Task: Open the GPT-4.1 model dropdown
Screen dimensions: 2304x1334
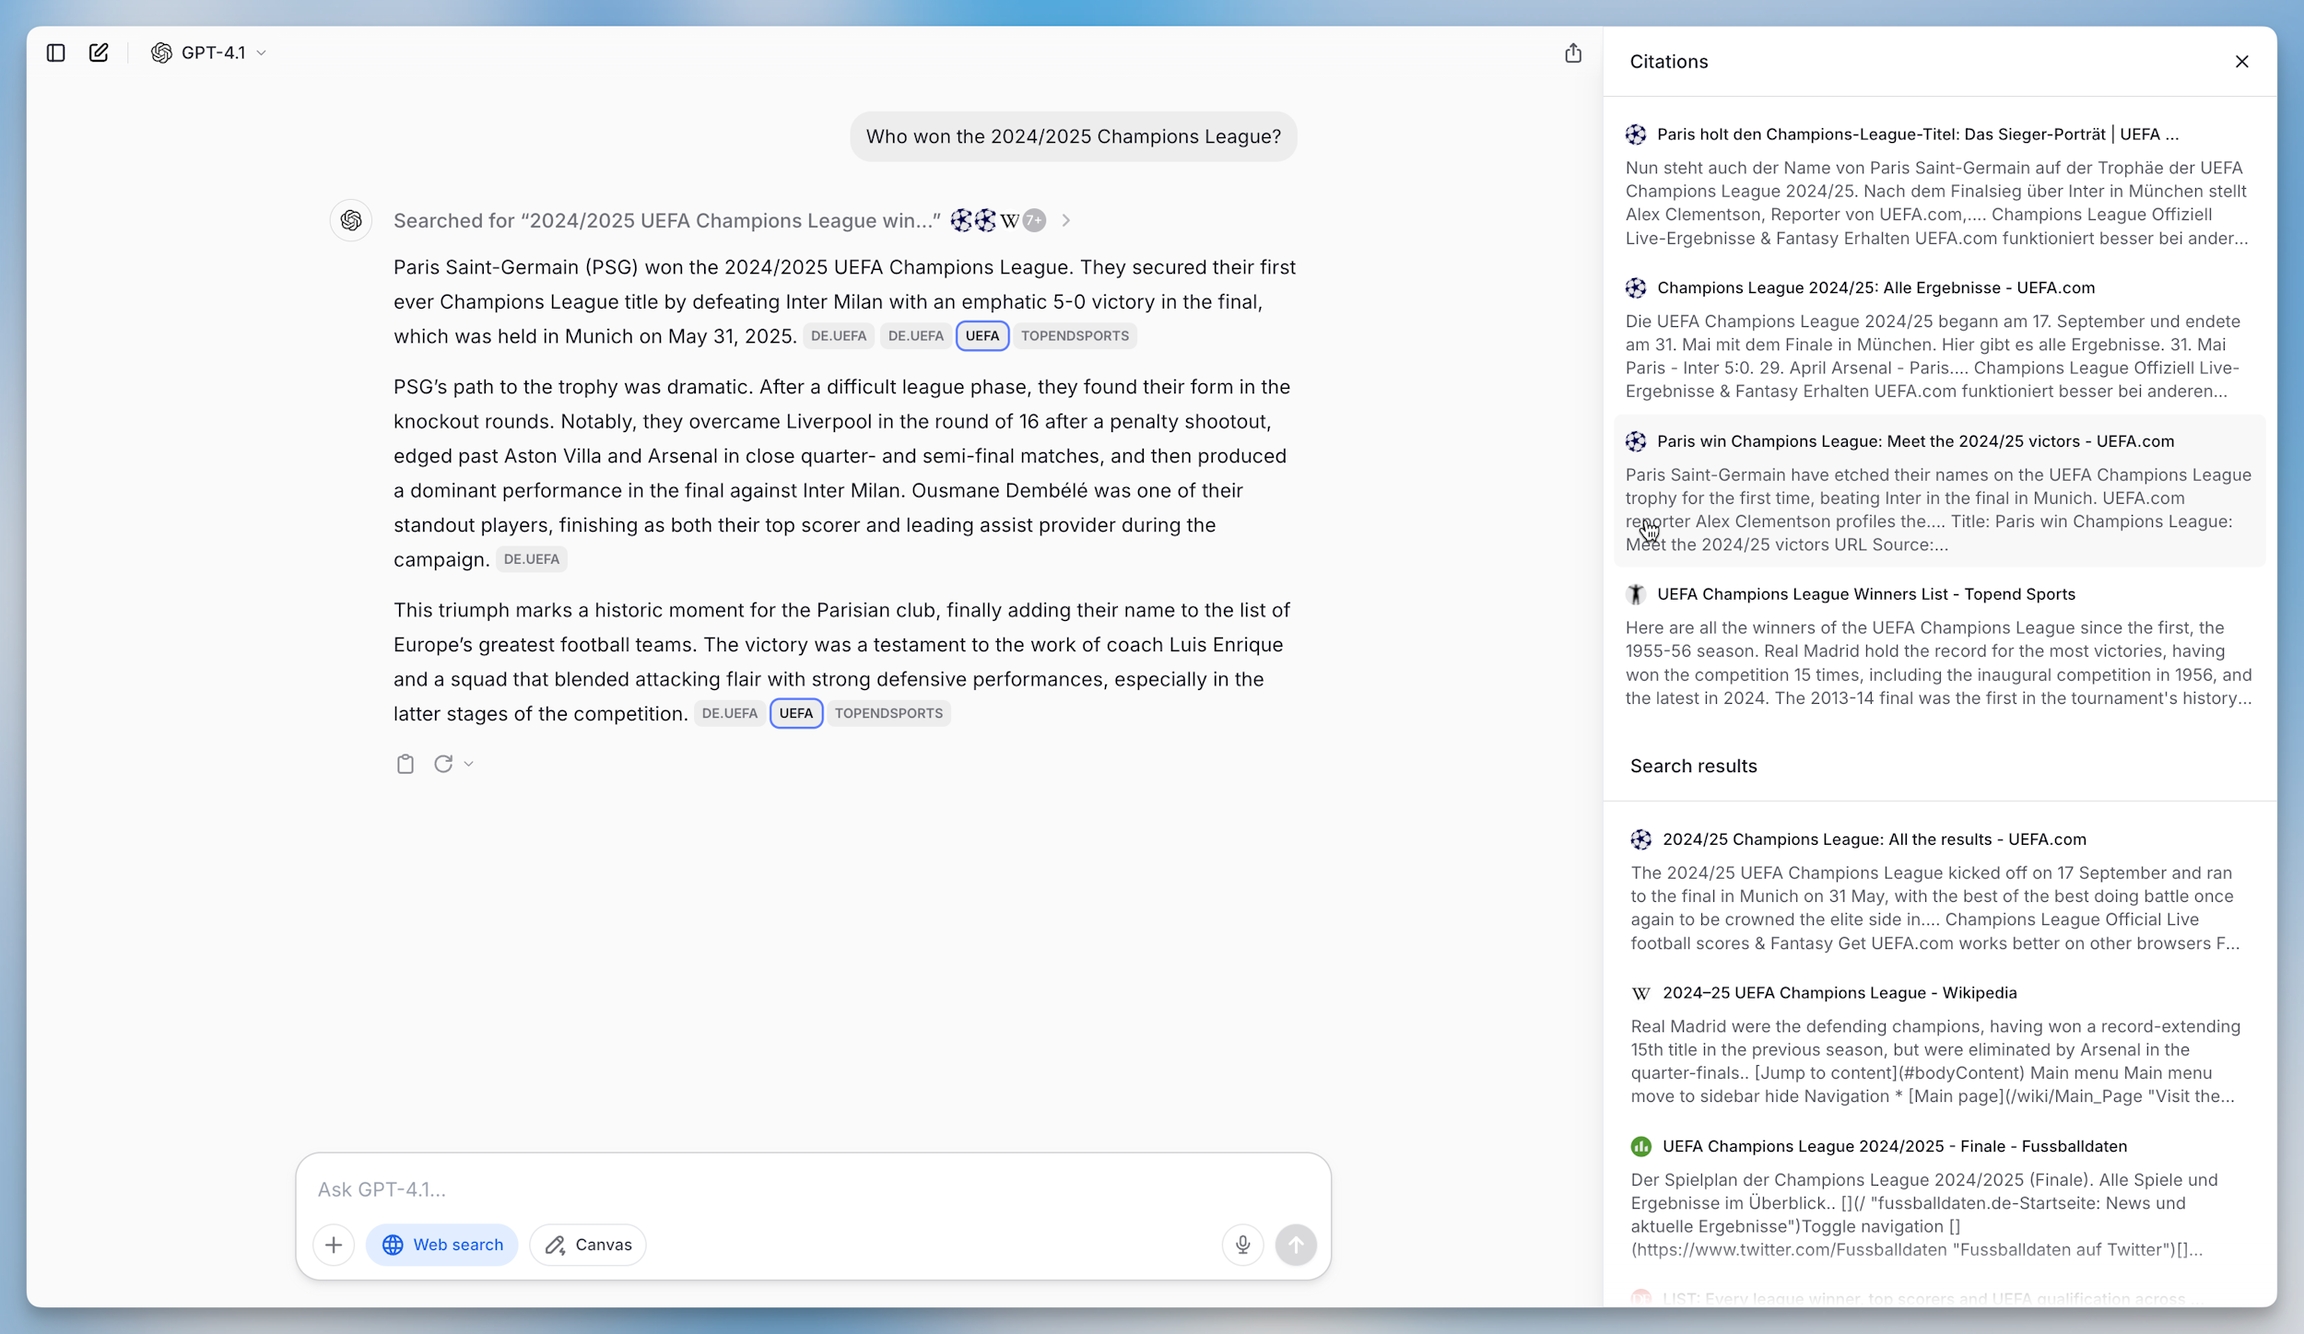Action: tap(209, 53)
